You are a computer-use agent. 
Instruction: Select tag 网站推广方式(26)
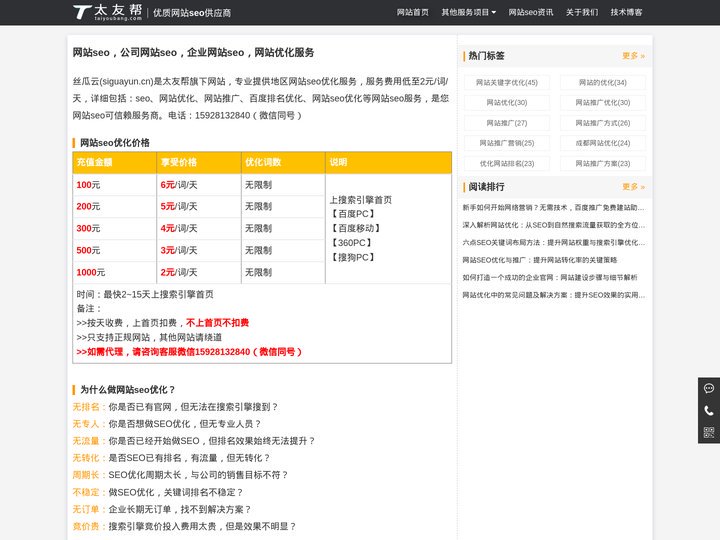(x=602, y=123)
